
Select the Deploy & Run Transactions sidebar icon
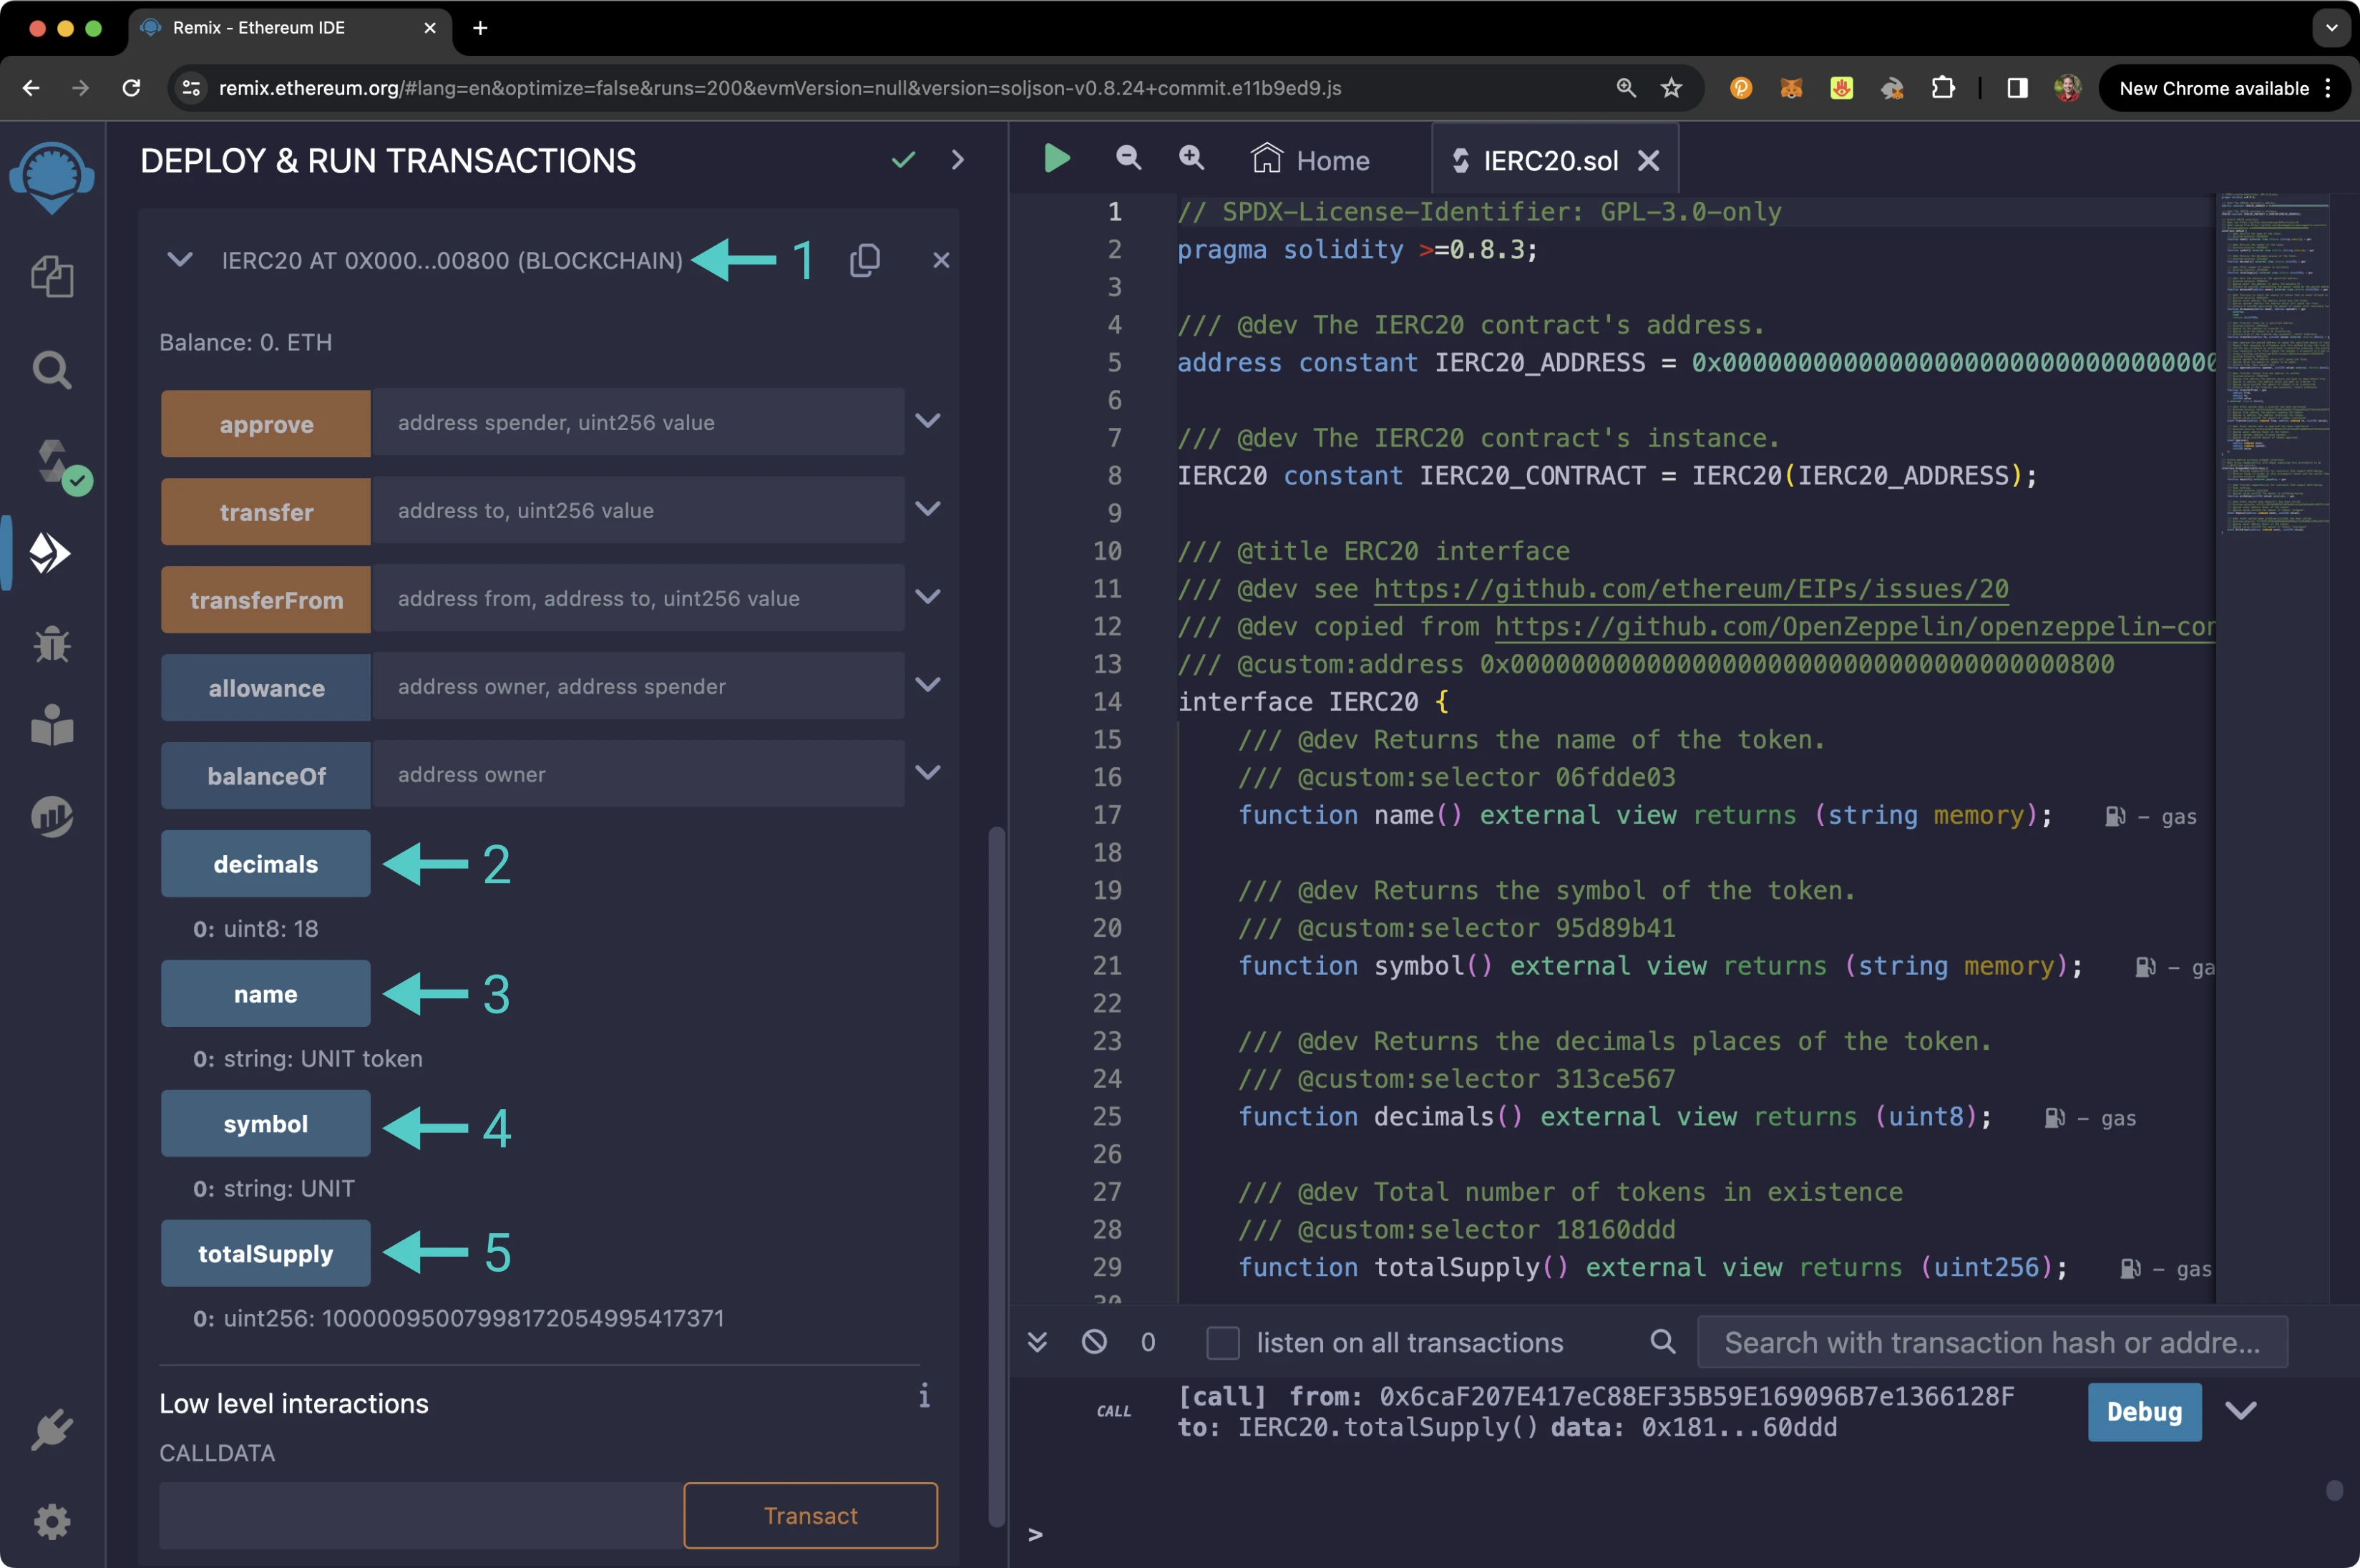[x=50, y=553]
